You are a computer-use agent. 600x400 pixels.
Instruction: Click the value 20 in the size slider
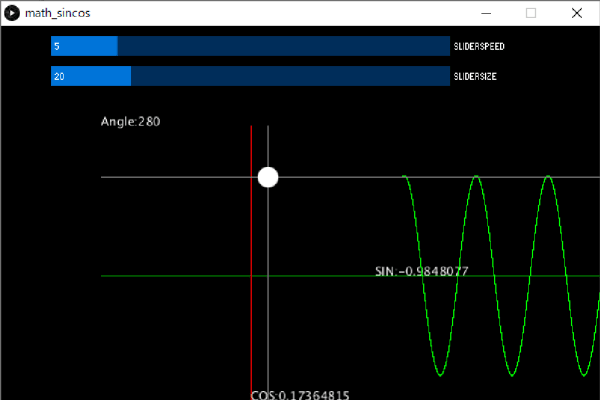pyautogui.click(x=60, y=77)
